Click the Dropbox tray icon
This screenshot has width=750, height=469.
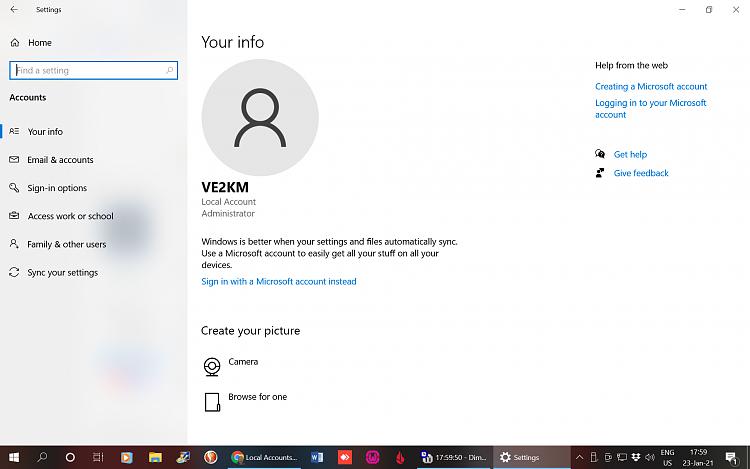(636, 458)
